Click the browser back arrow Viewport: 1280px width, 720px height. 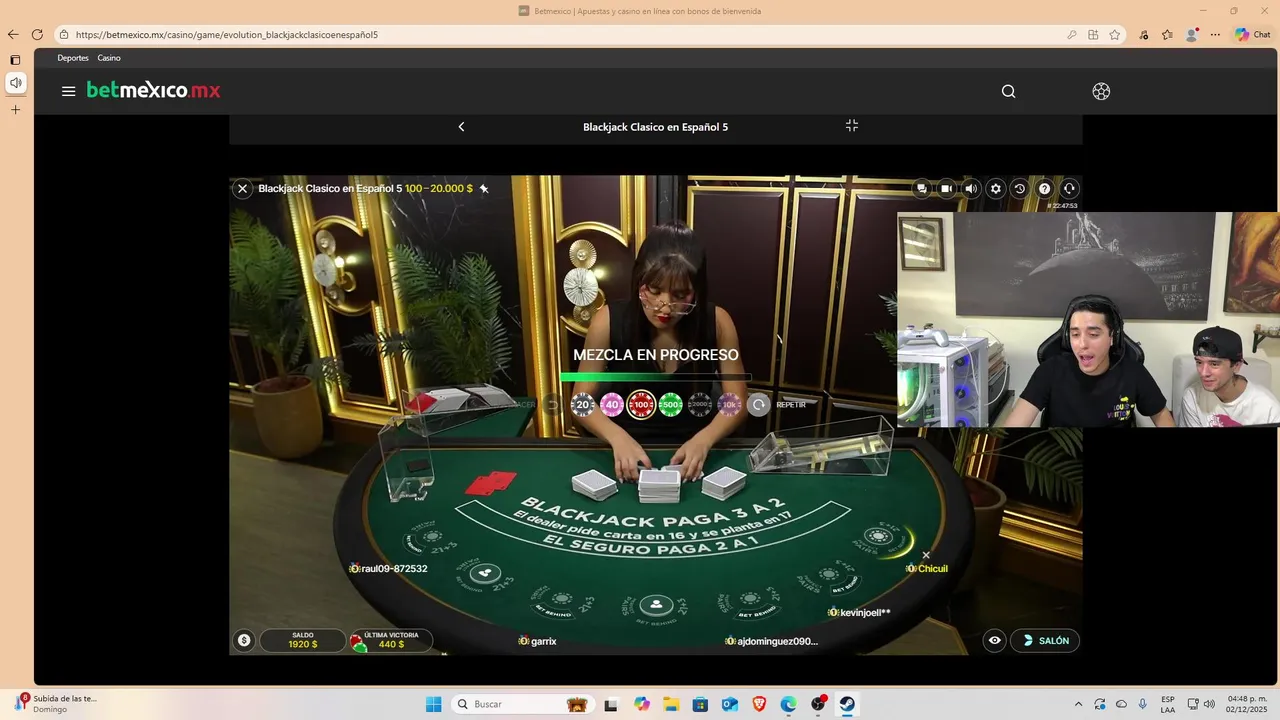(13, 34)
